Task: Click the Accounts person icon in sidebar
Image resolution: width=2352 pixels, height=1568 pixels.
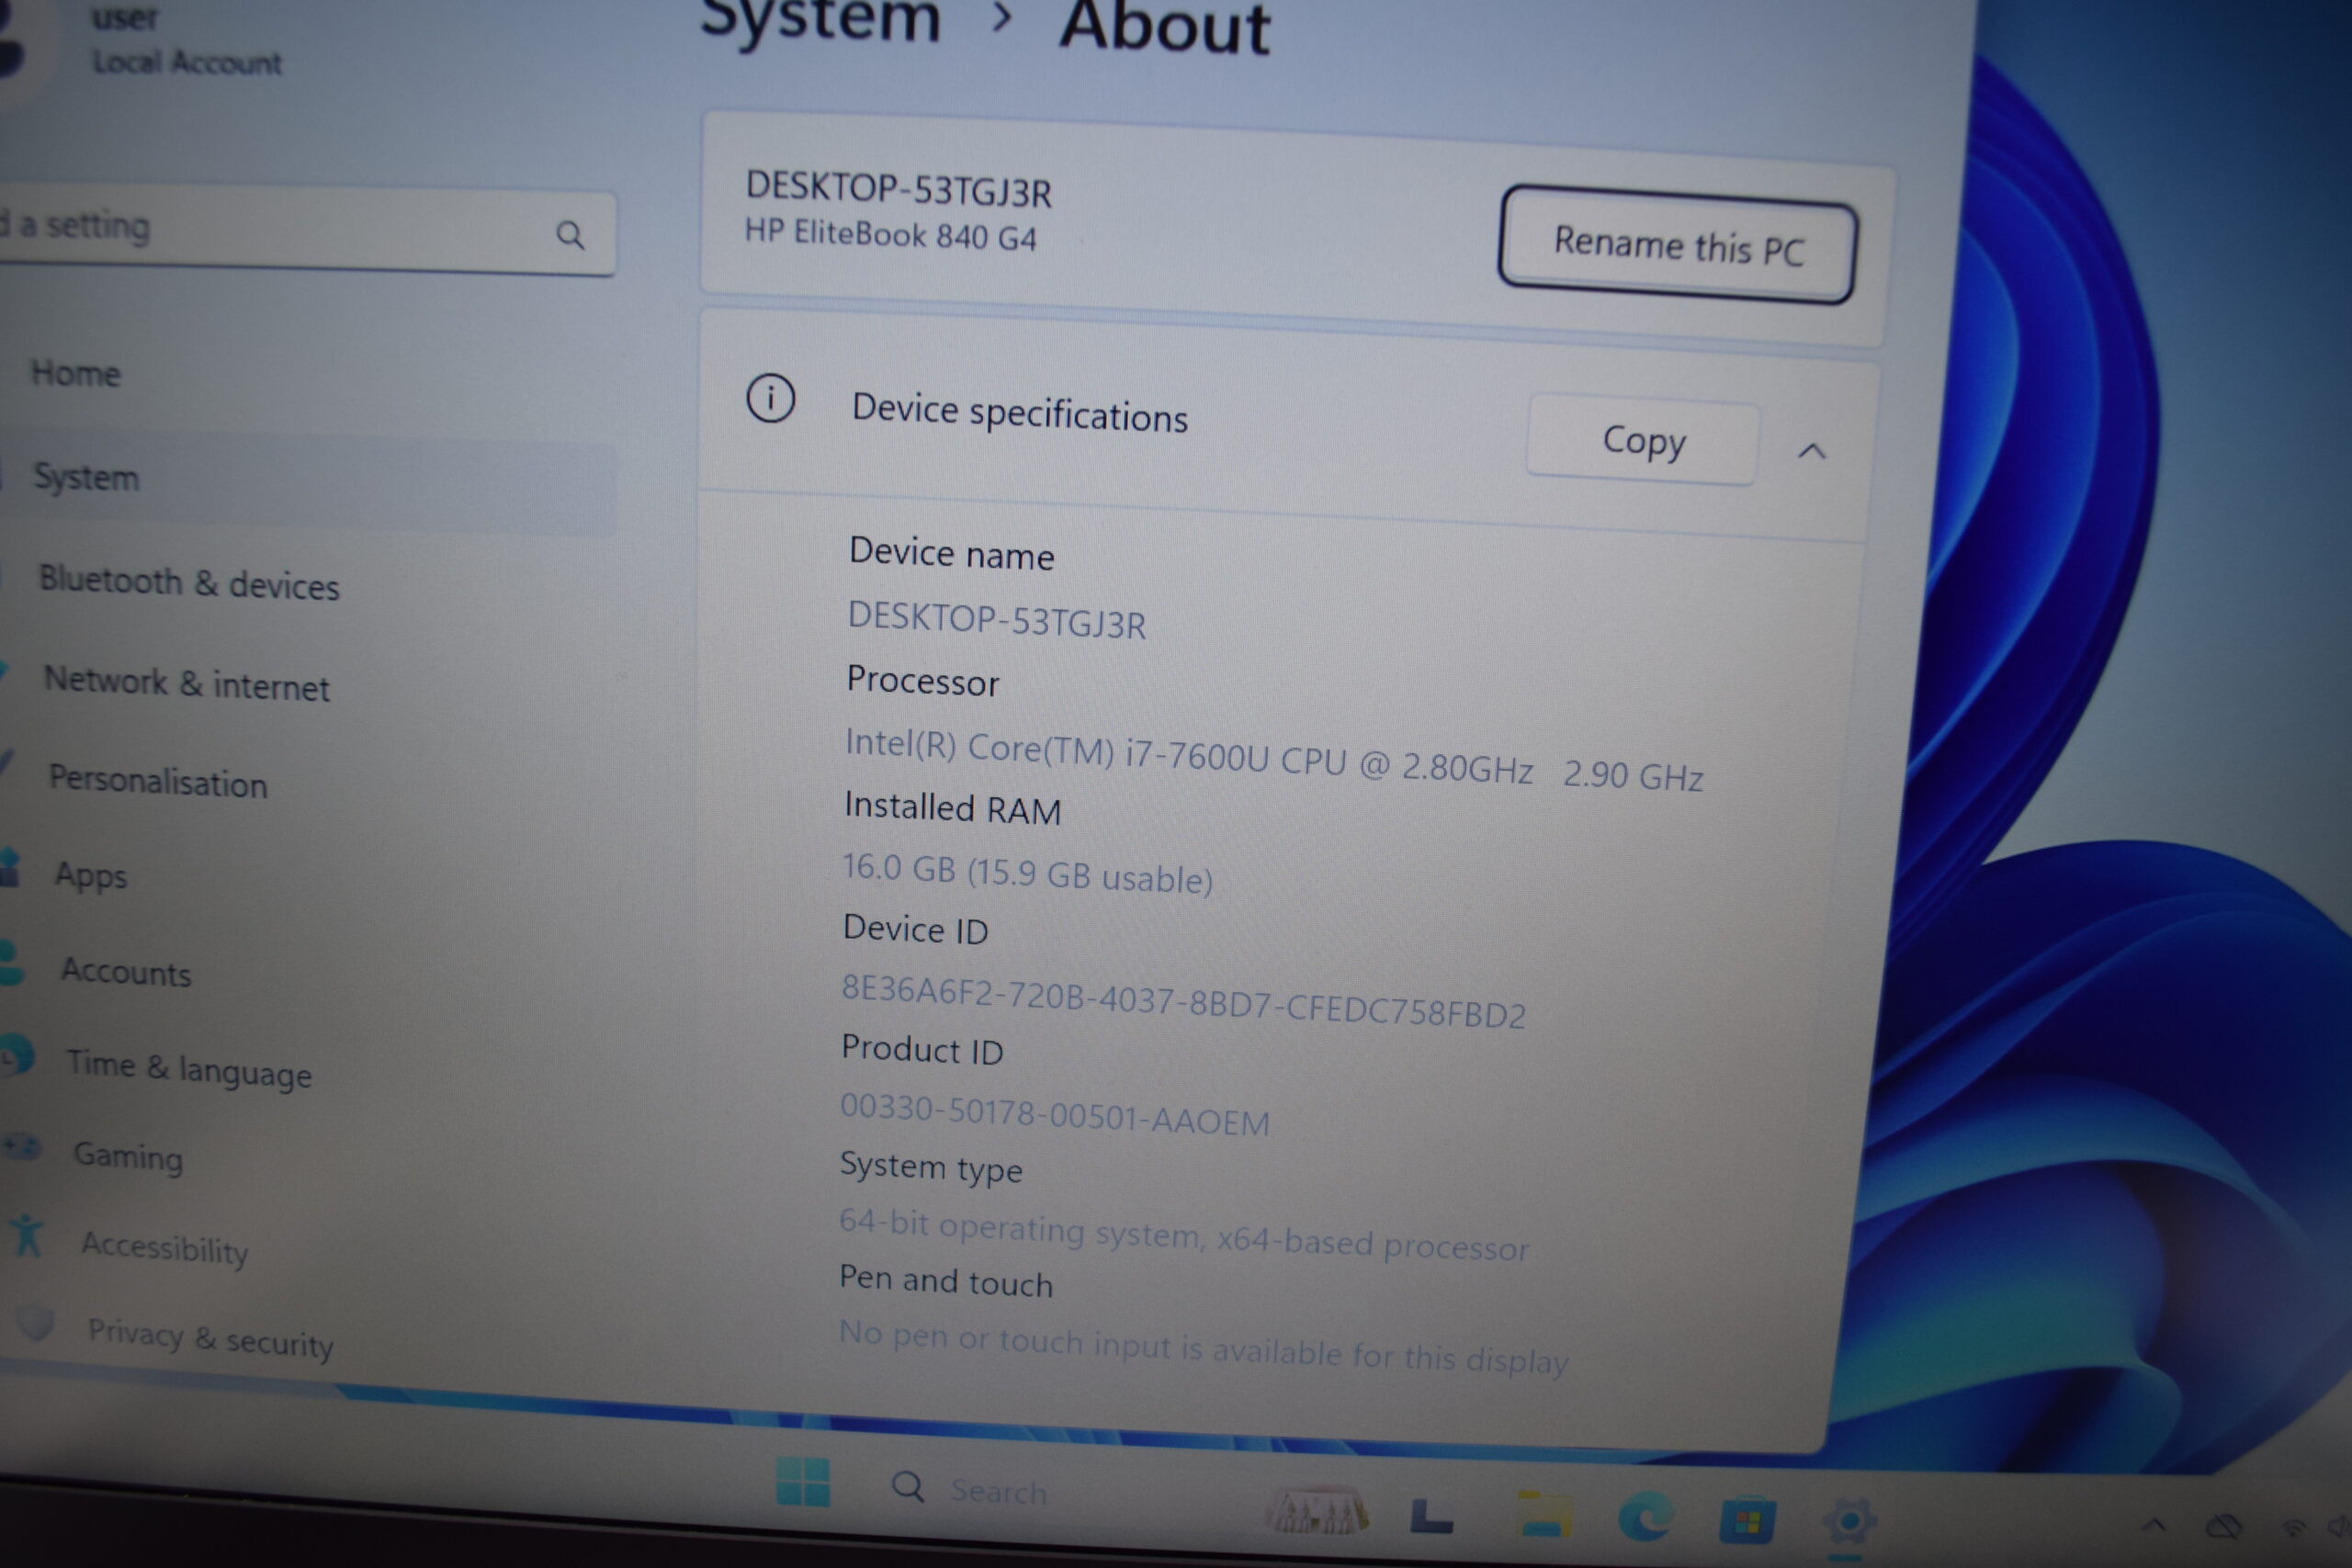Action: 11,963
